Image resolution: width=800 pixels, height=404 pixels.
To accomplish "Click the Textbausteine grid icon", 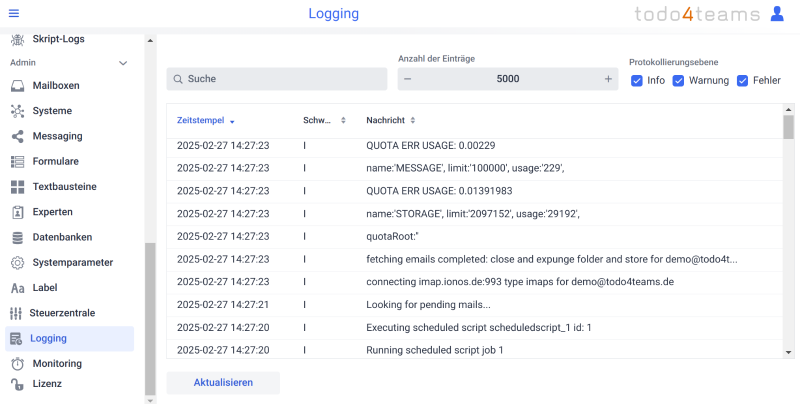I will click(x=17, y=187).
